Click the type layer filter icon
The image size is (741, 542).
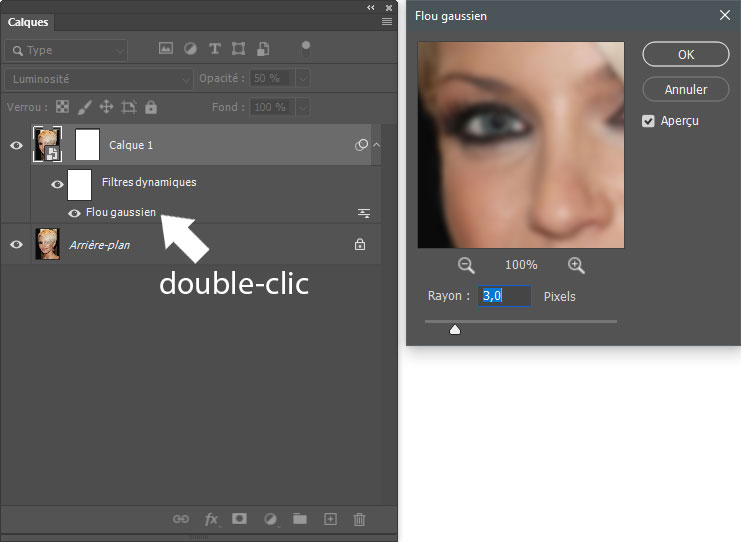[x=214, y=49]
